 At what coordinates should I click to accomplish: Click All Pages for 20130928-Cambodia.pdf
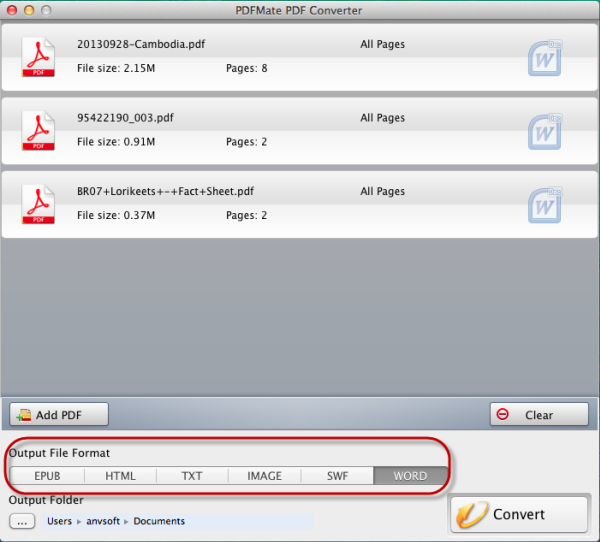point(382,44)
